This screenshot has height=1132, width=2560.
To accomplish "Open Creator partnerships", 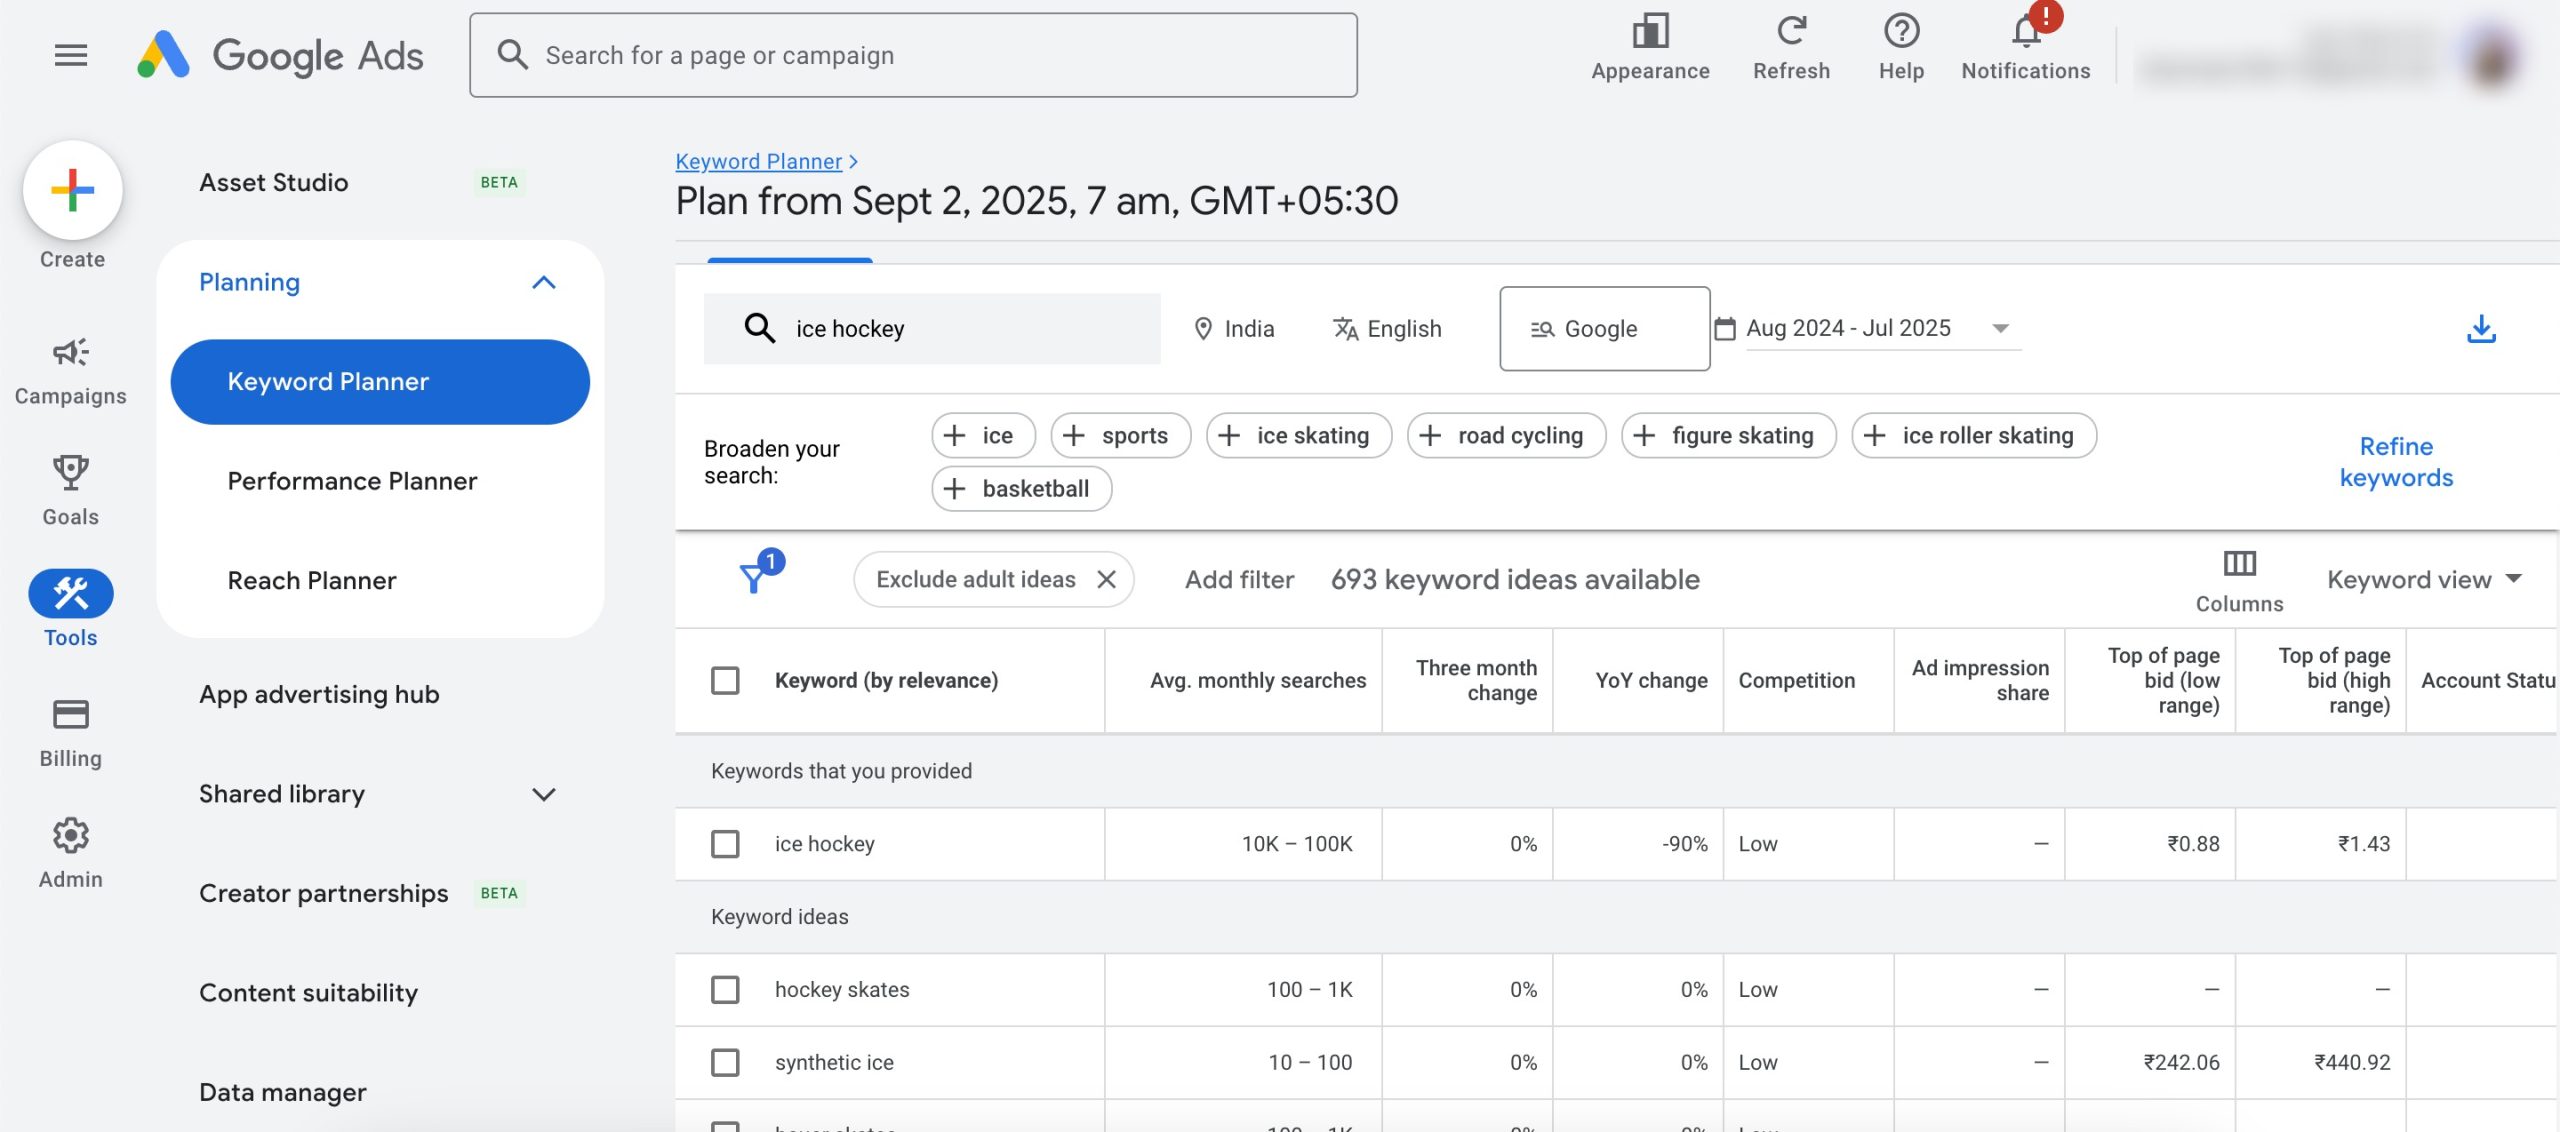I will pyautogui.click(x=323, y=894).
